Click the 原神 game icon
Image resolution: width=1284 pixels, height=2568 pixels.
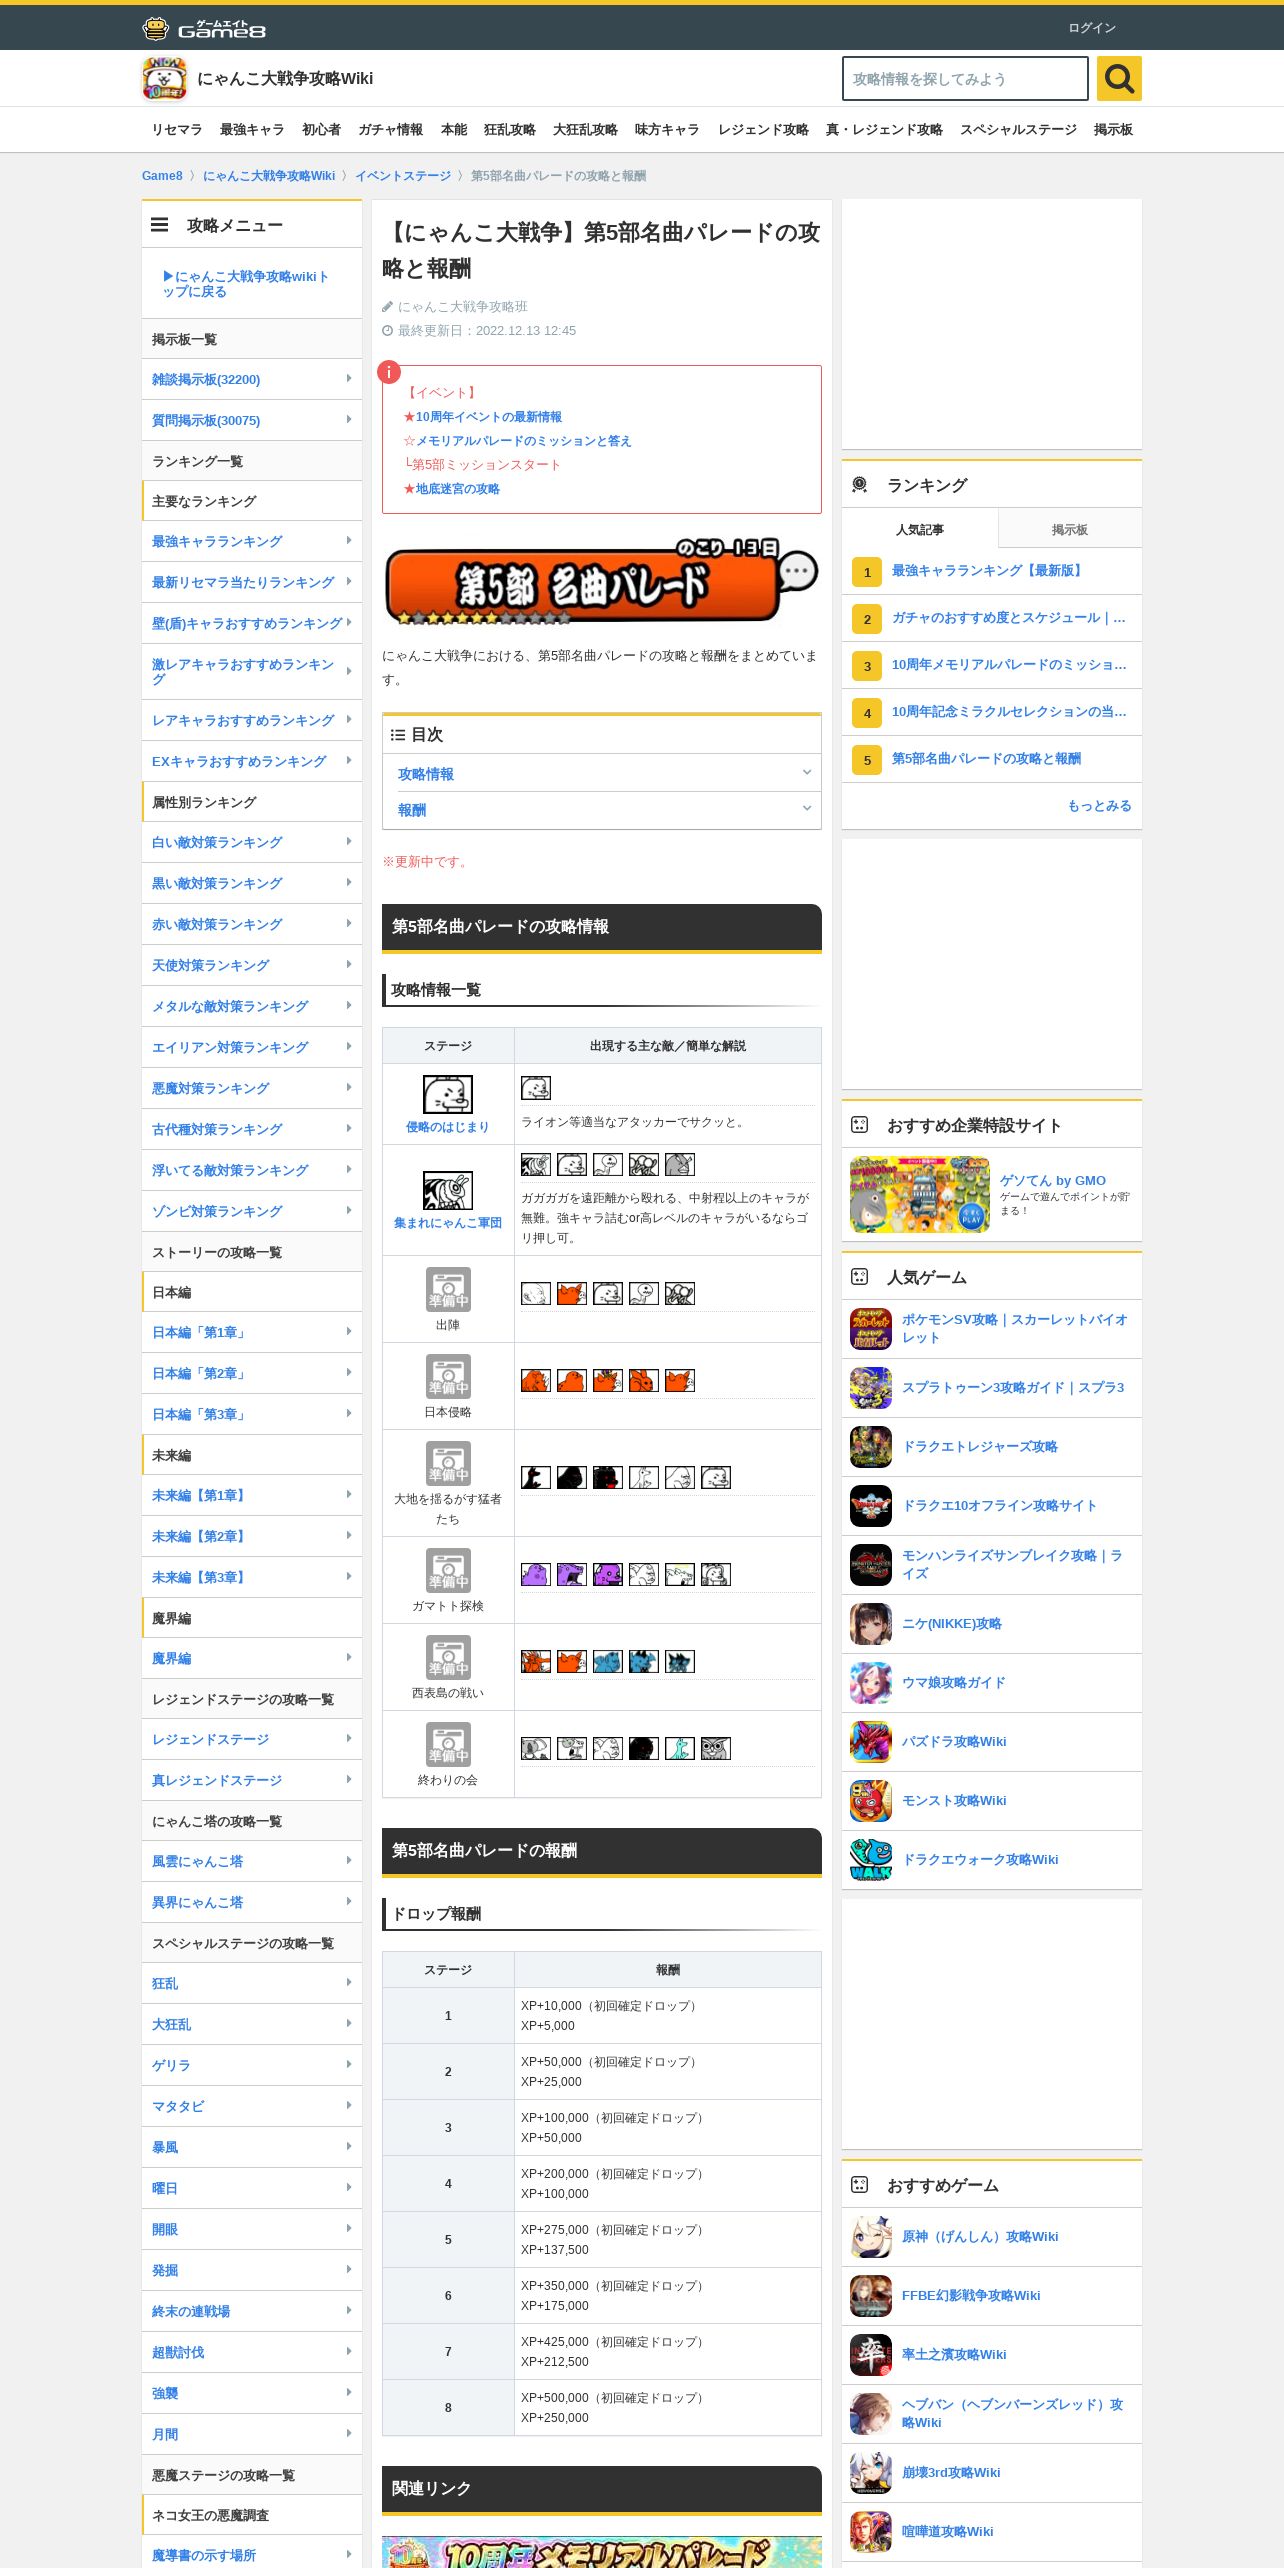pyautogui.click(x=871, y=2237)
